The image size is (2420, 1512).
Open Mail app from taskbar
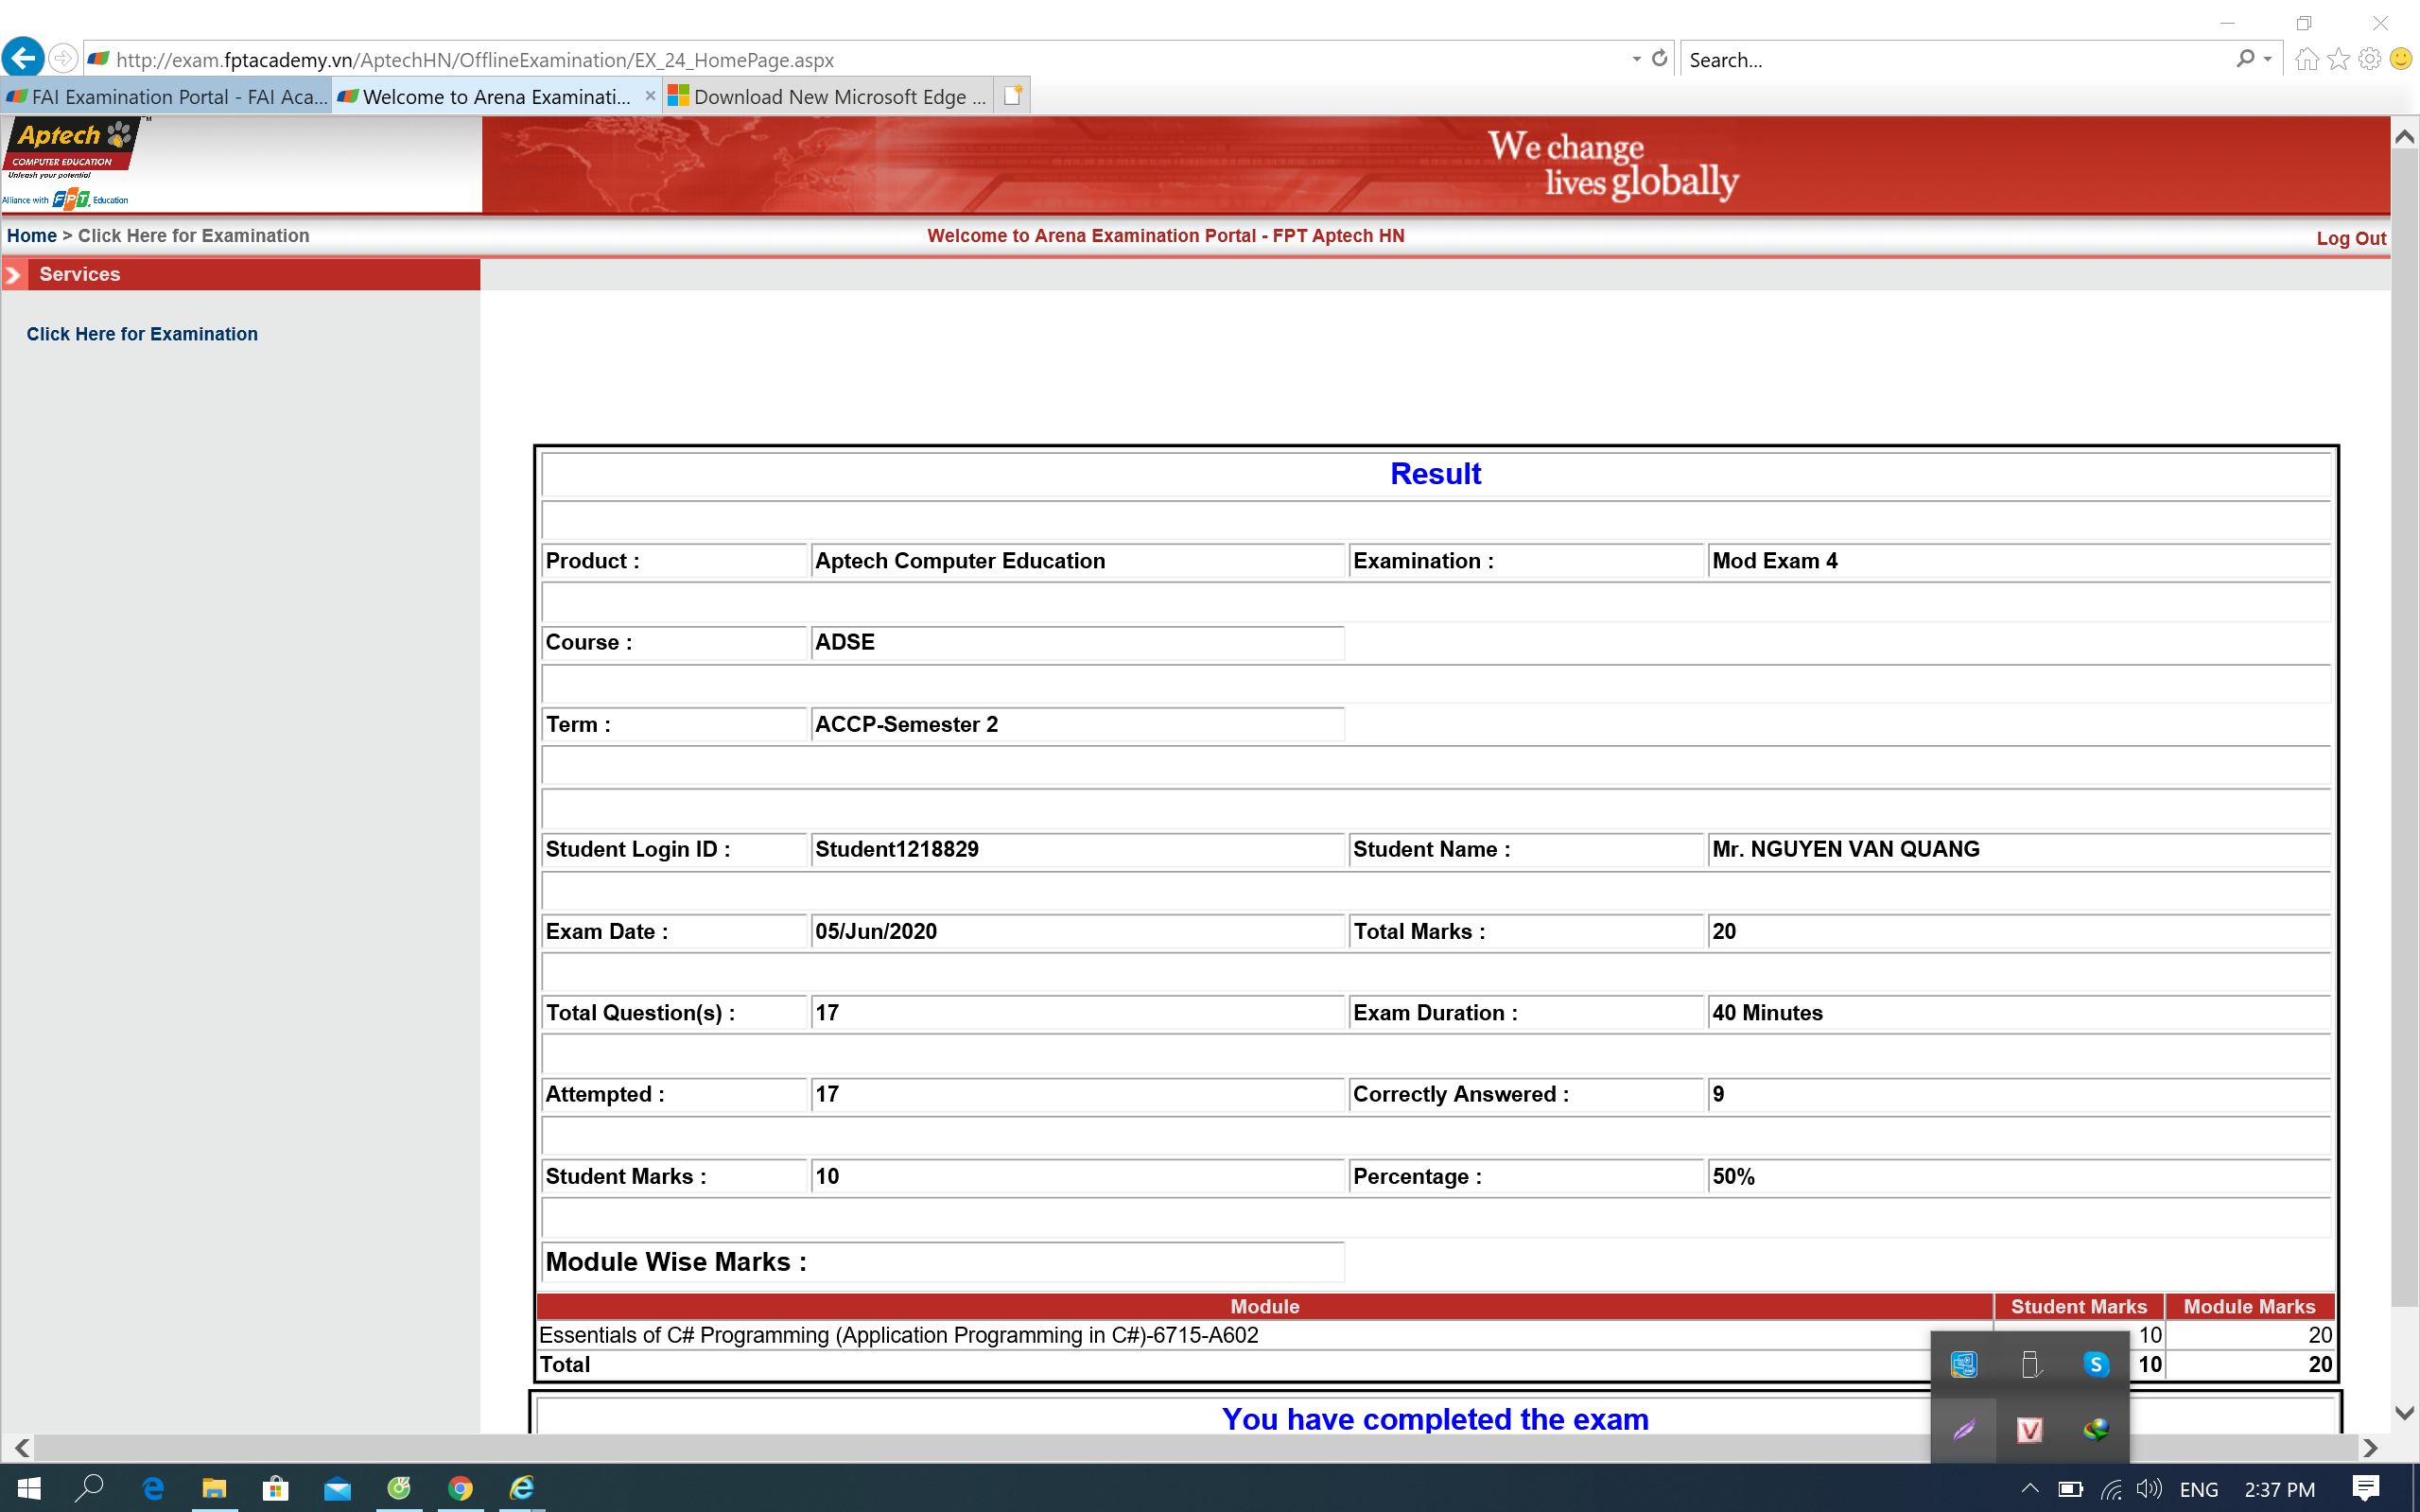[337, 1488]
